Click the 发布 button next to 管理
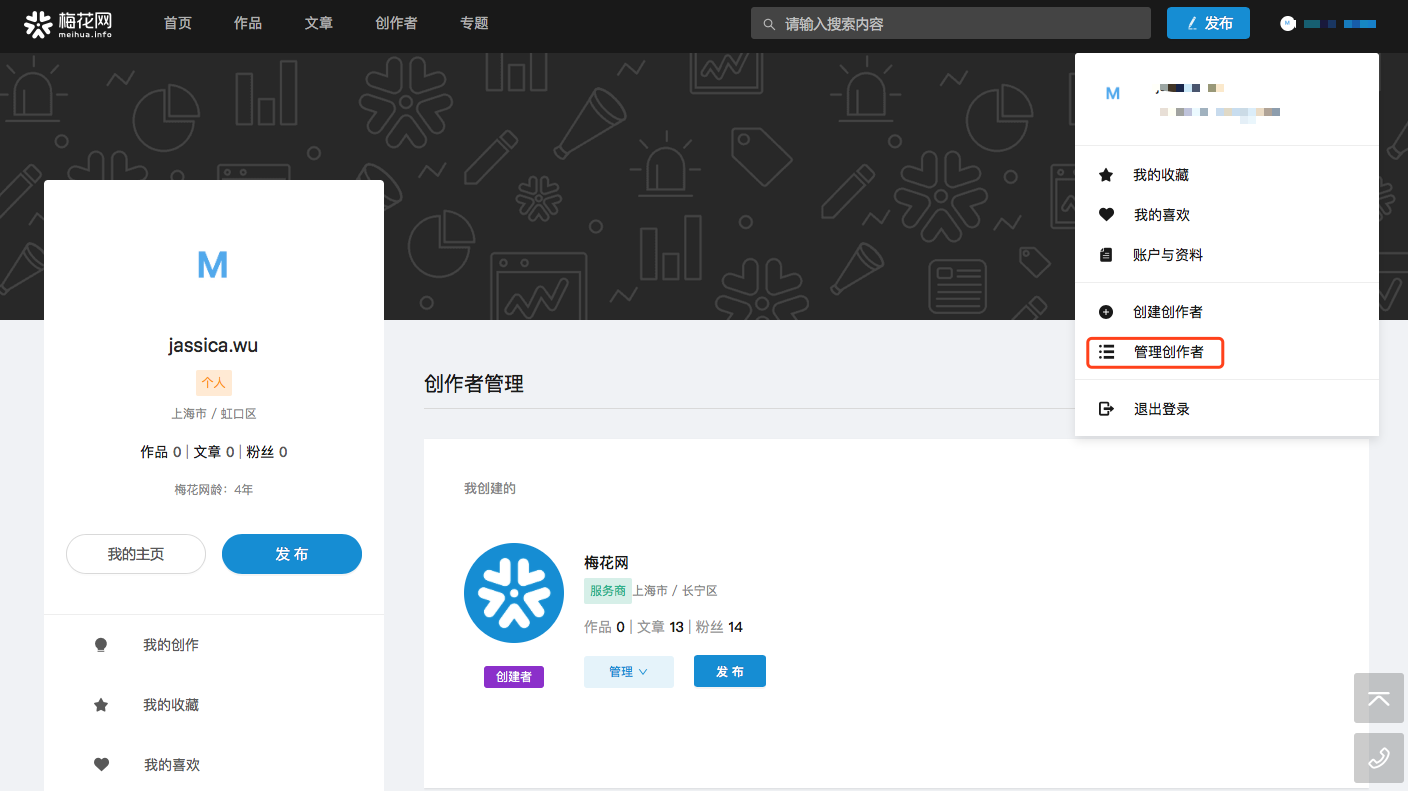The height and width of the screenshot is (791, 1408). click(x=729, y=672)
